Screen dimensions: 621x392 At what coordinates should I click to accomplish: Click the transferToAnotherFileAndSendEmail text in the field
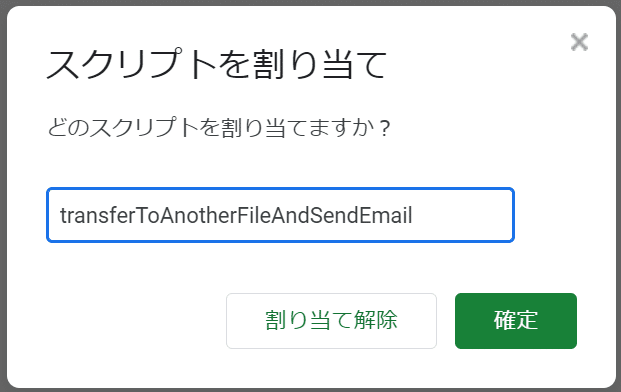click(236, 215)
